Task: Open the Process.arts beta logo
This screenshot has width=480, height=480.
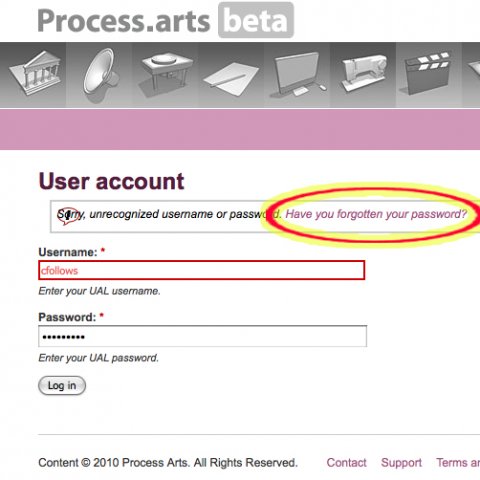Action: [x=165, y=21]
